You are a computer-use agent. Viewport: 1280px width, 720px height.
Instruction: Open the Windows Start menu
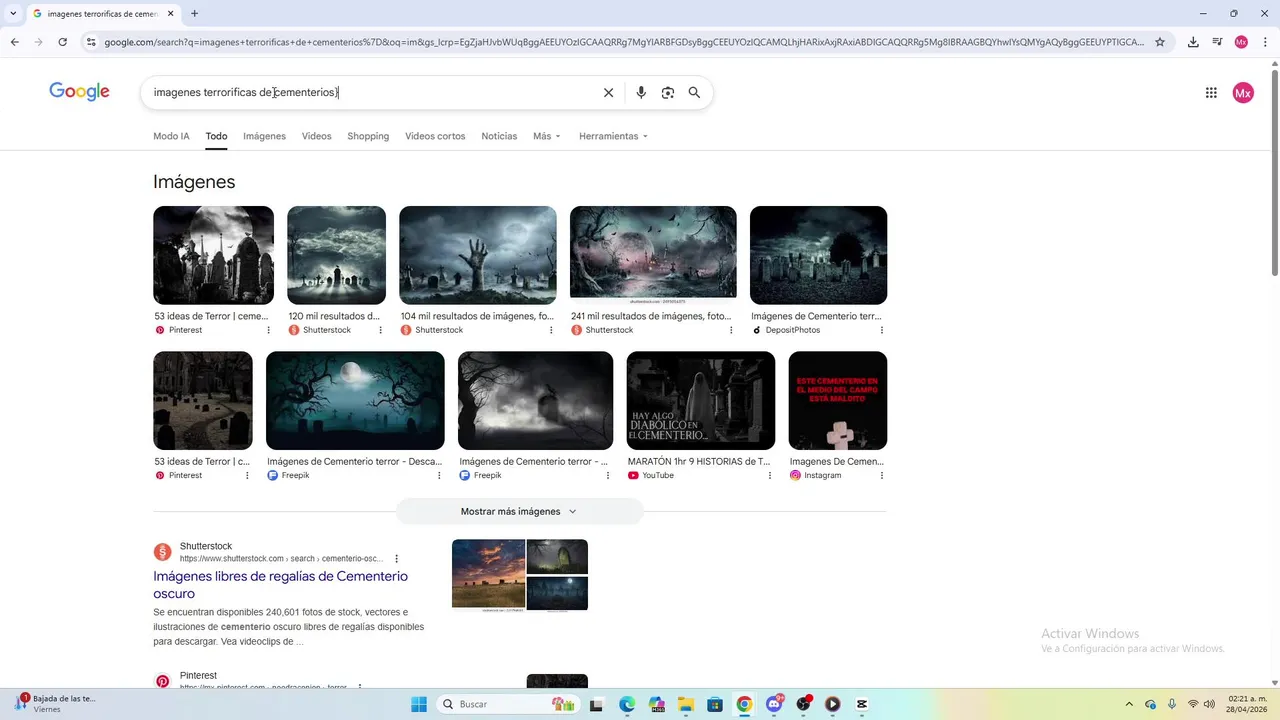[x=419, y=704]
